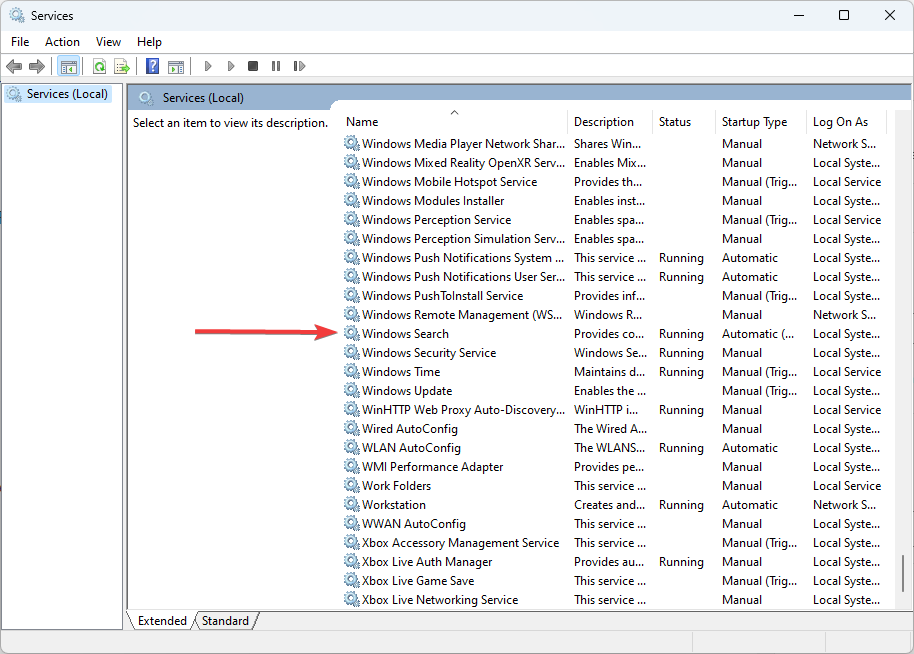The image size is (914, 654).
Task: Click the Stop Service square icon
Action: (253, 66)
